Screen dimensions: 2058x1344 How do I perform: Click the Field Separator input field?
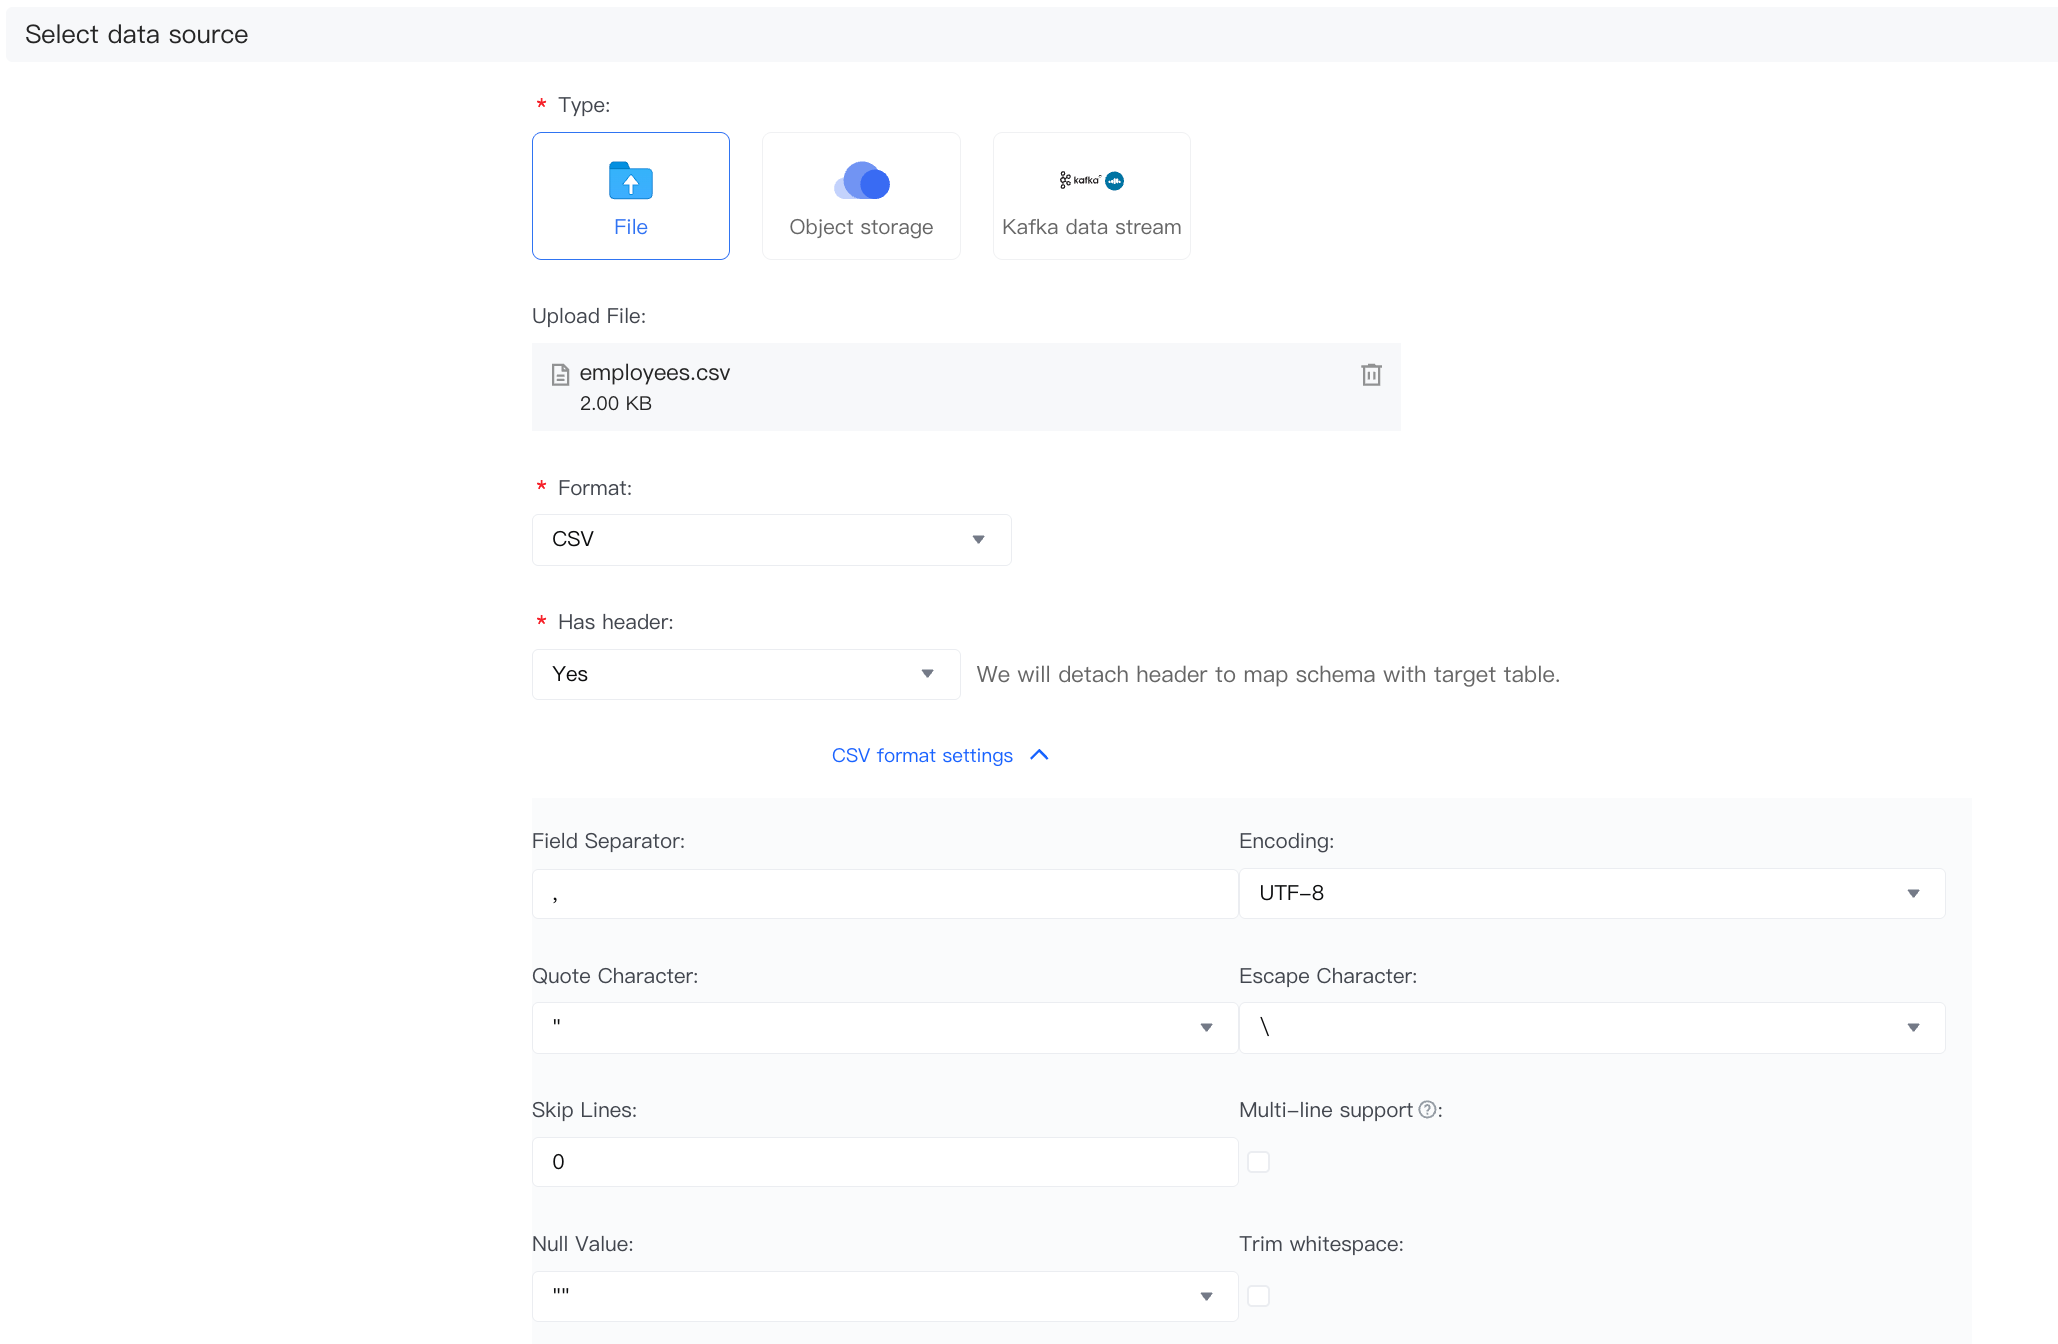884,894
